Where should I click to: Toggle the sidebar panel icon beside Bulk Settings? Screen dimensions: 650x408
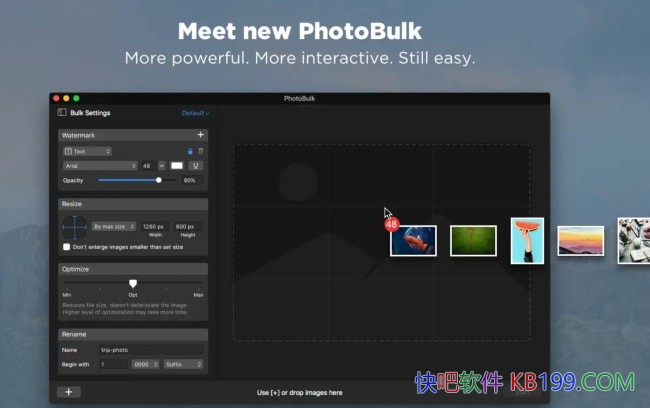(x=62, y=114)
